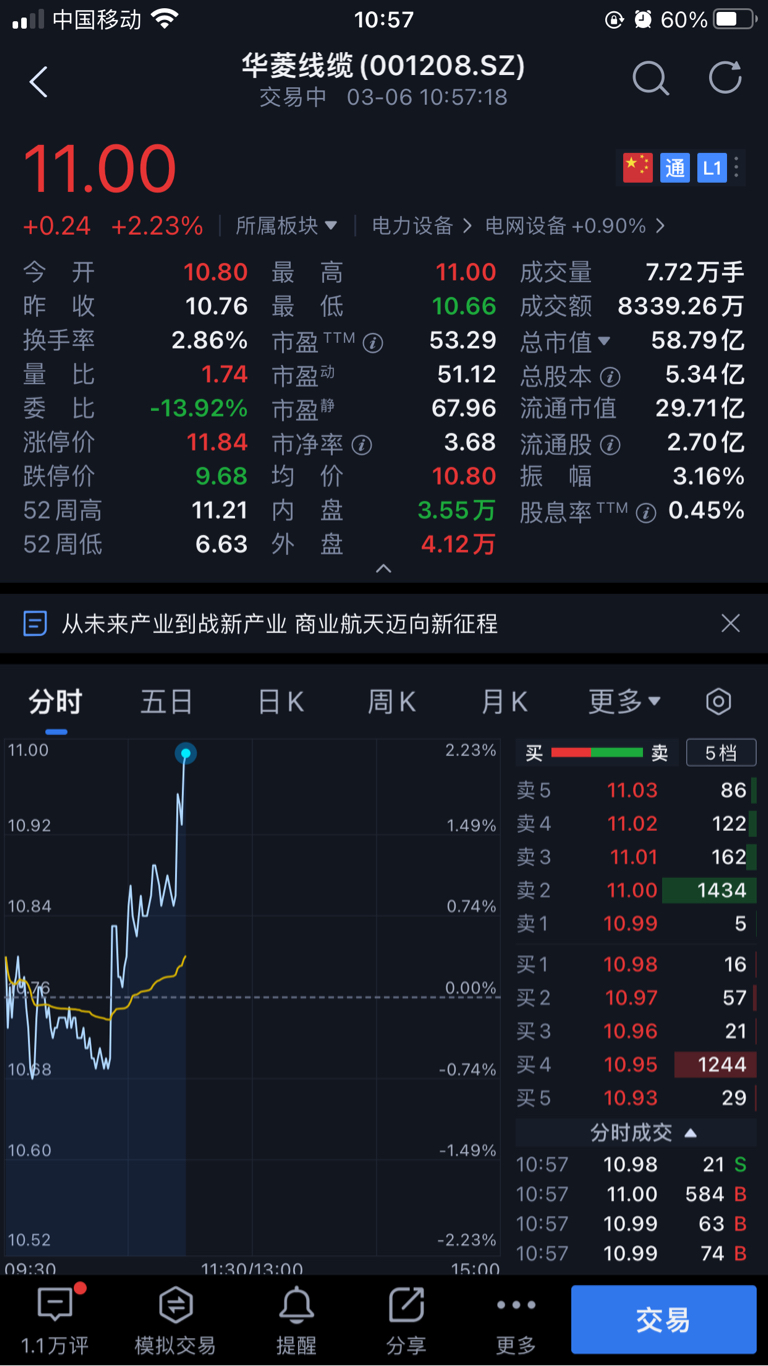Open bottom 更多 three-dots menu

click(516, 1318)
